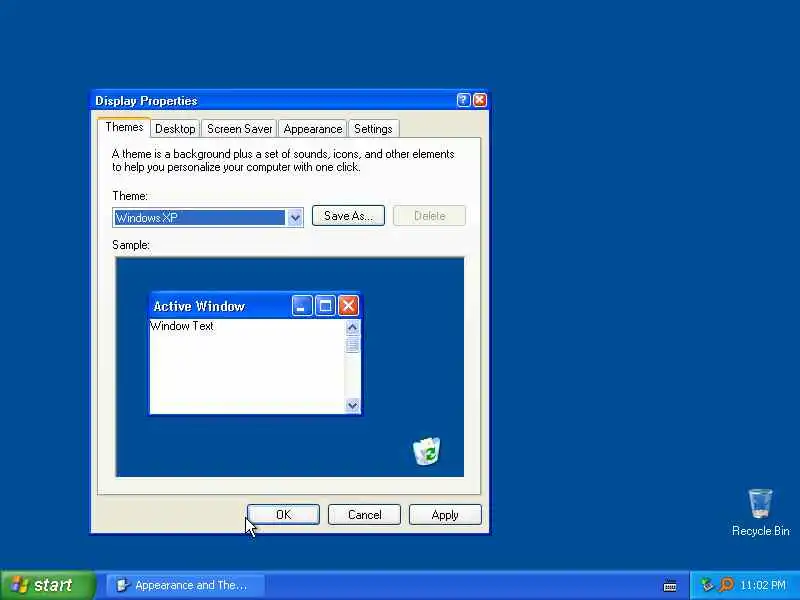The image size is (800, 600).
Task: Click the sample window red close icon
Action: 348,306
